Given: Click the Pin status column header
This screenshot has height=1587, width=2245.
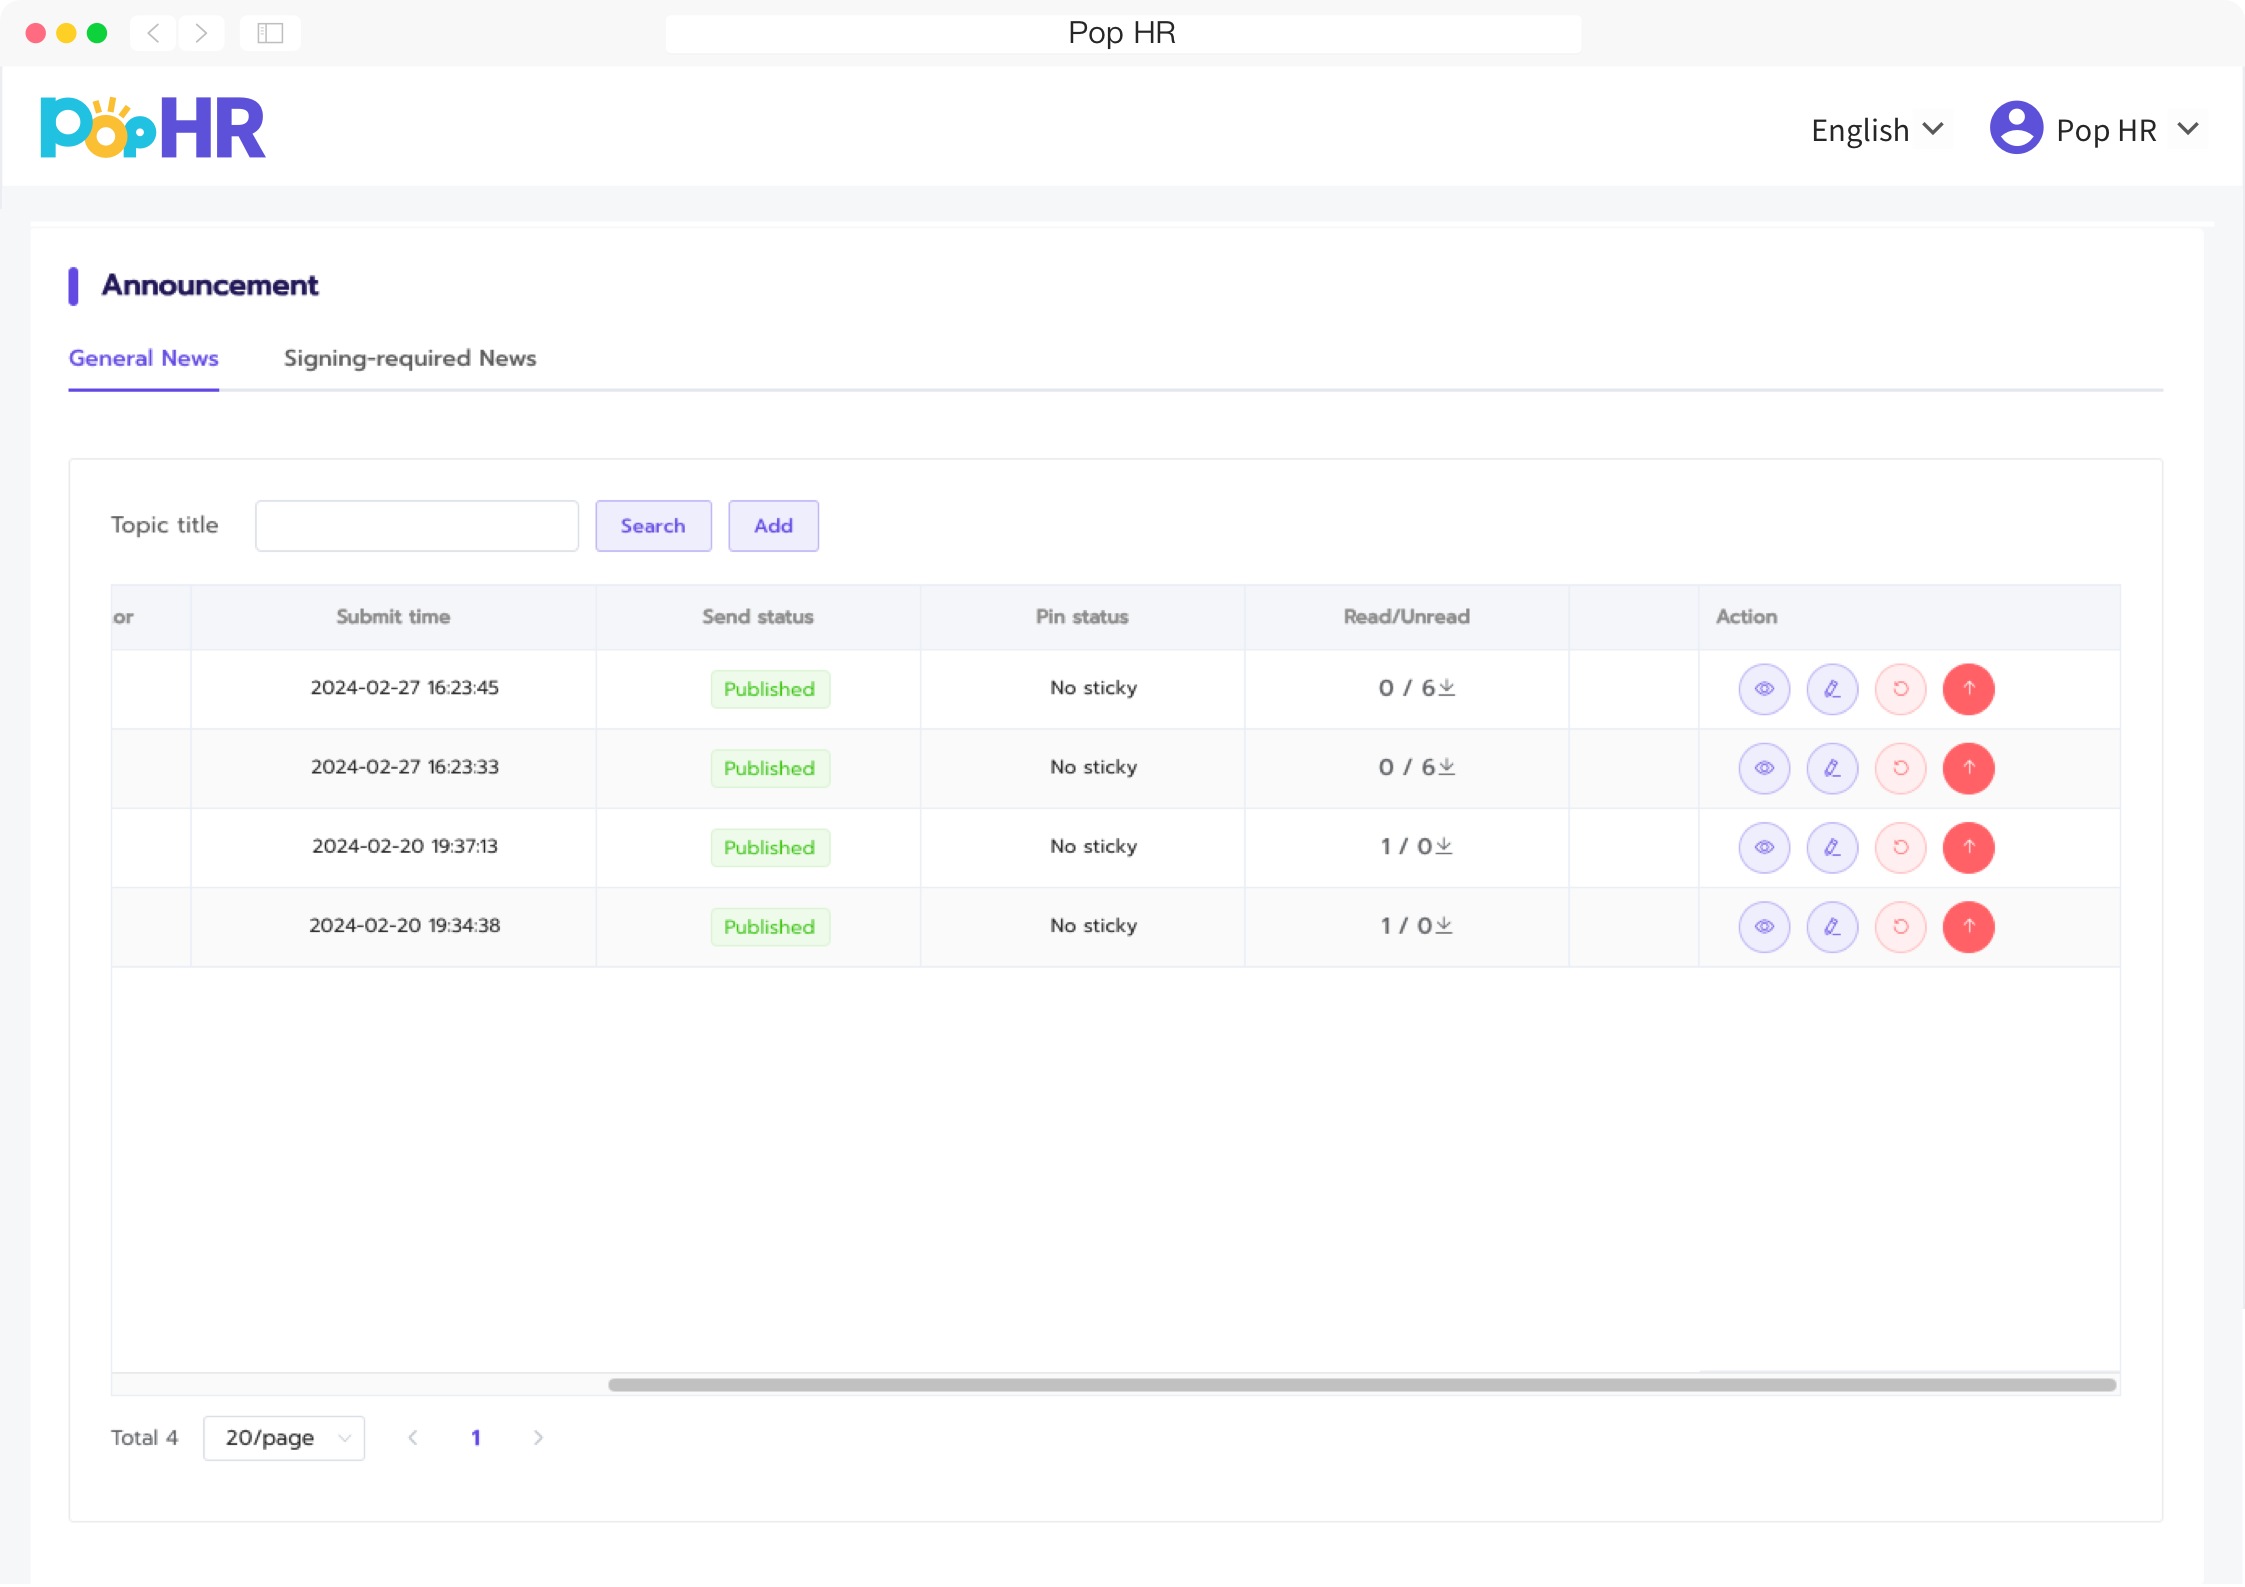Looking at the screenshot, I should [1082, 617].
